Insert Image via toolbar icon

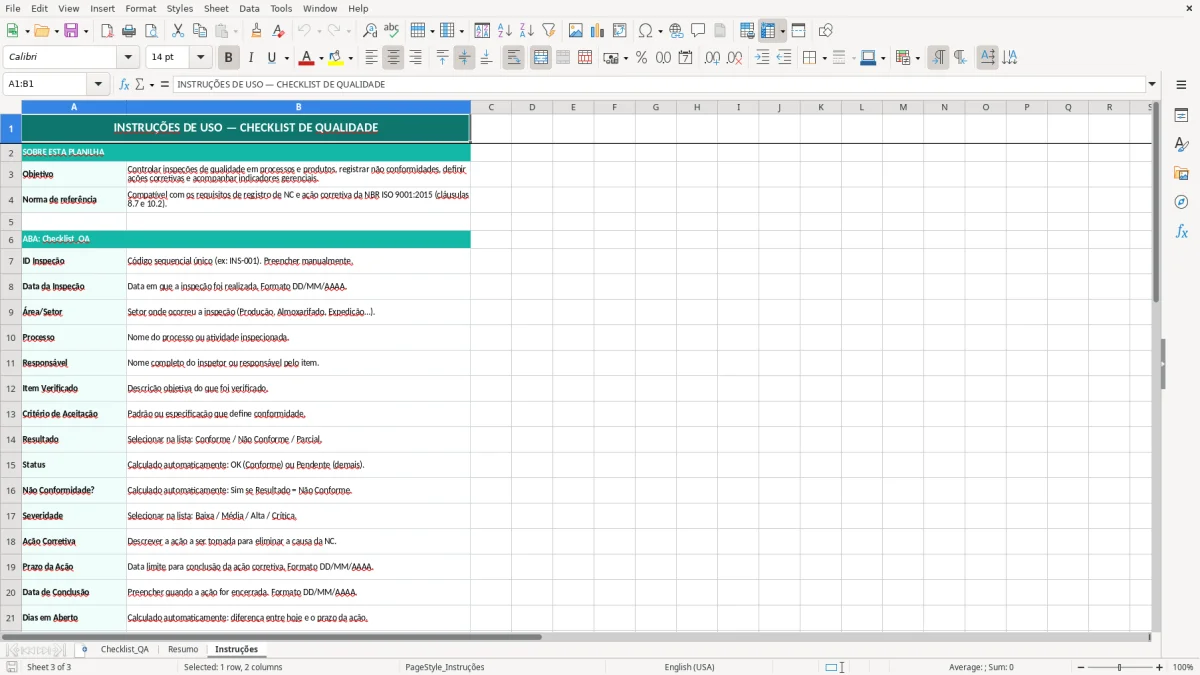pyautogui.click(x=576, y=31)
